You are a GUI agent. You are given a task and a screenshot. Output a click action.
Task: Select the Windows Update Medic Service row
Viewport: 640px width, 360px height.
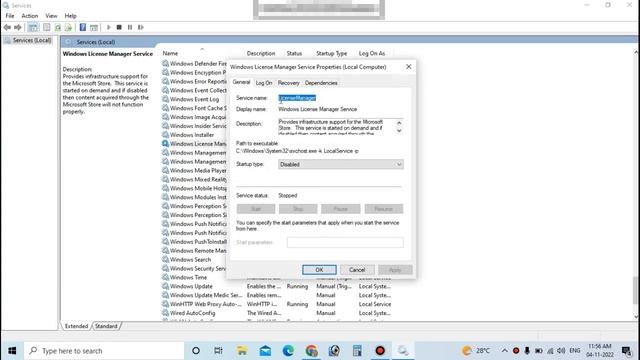click(x=277, y=296)
